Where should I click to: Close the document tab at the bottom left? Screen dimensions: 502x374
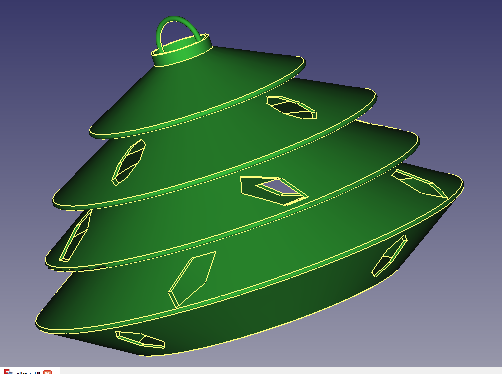point(48,372)
